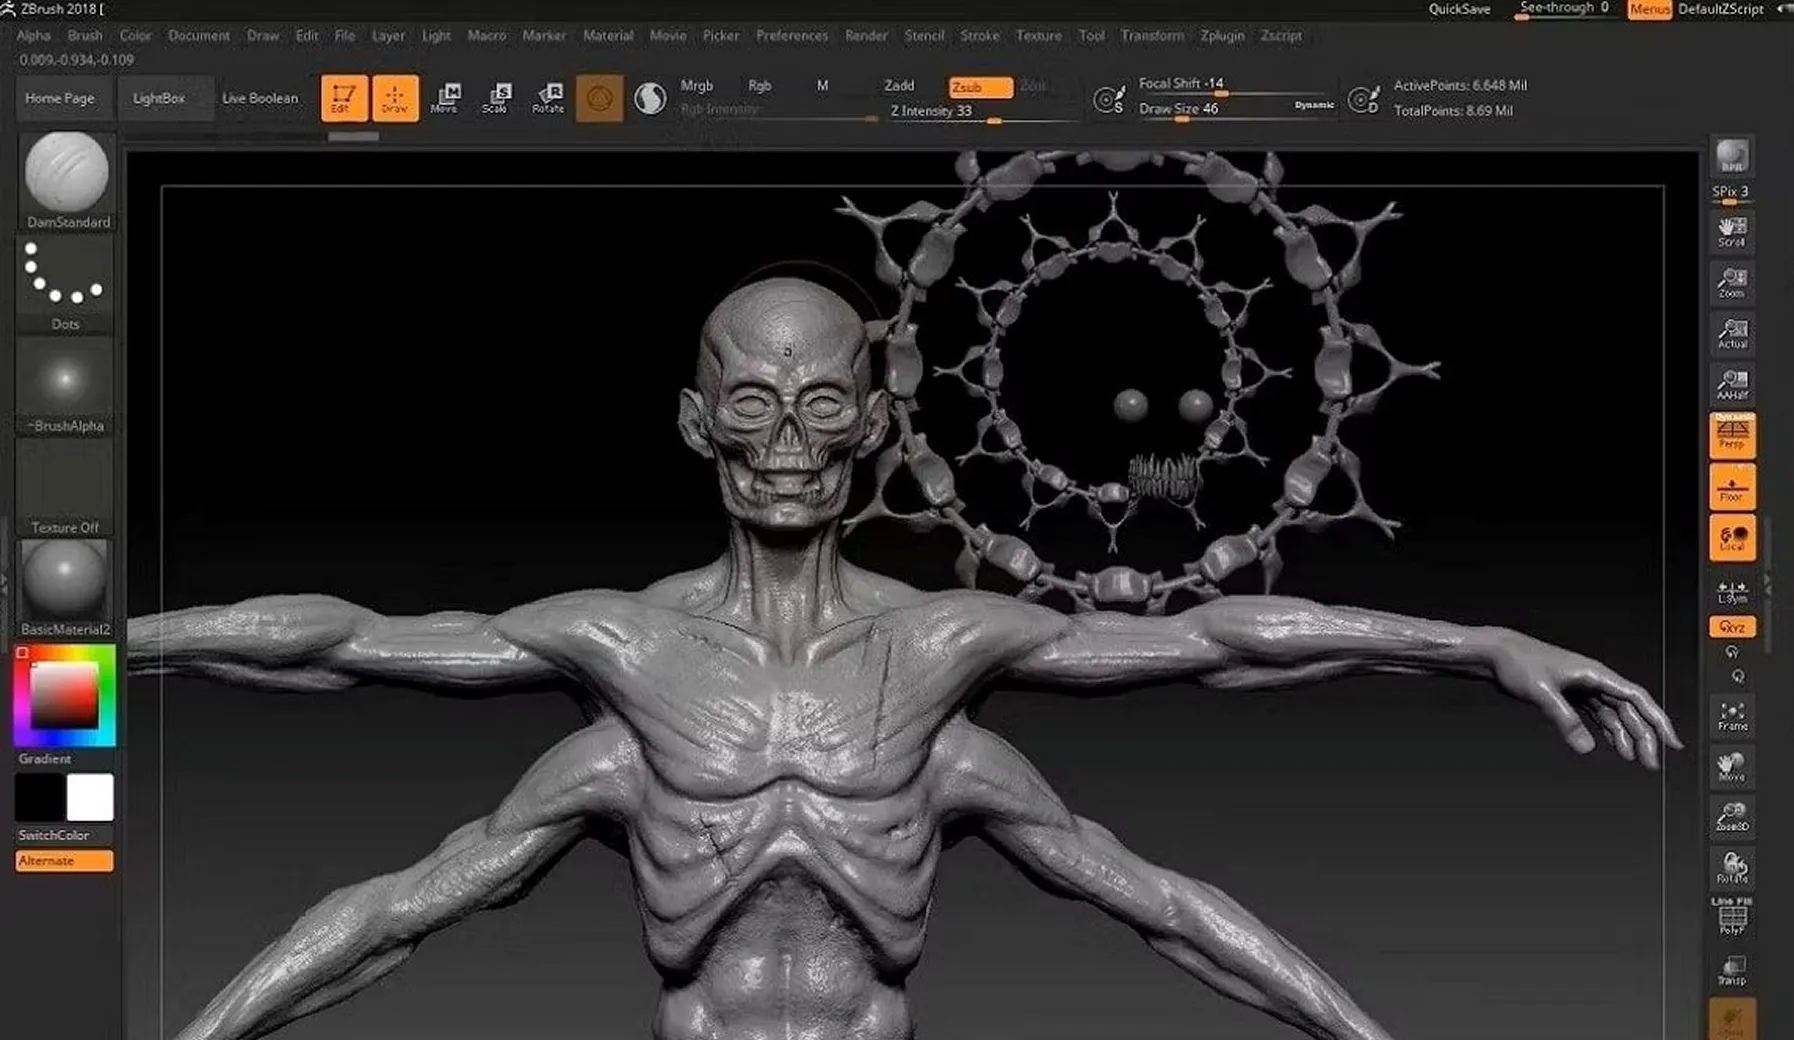Select the Scale transform tool
Viewport: 1794px width, 1040px height.
(x=496, y=98)
